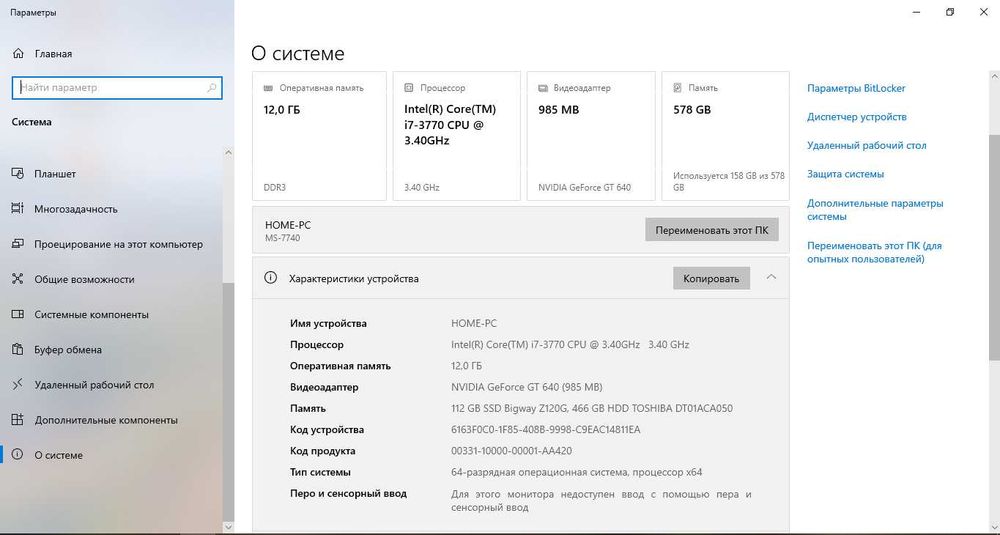Open Дополнительные компоненты section

click(x=112, y=420)
